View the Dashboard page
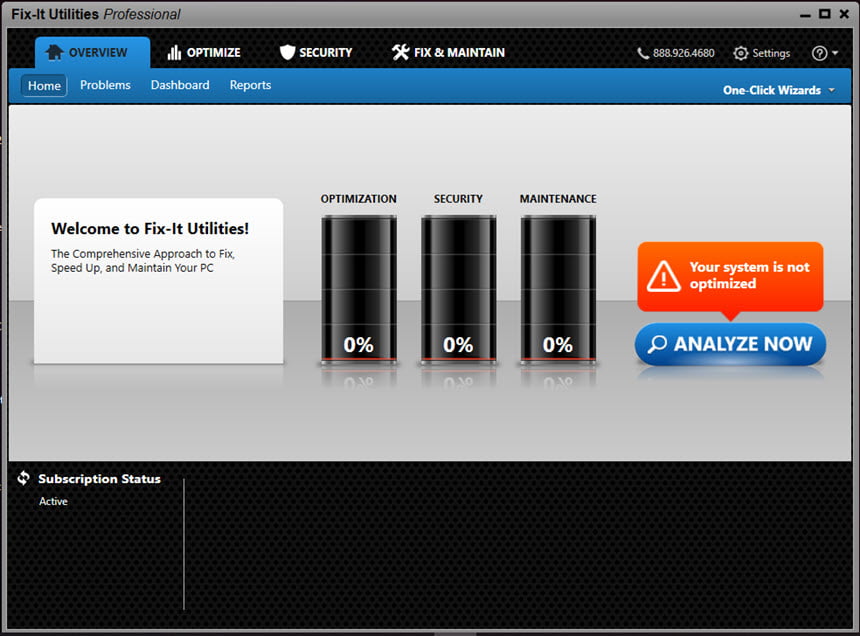Screen dimensions: 860x636 (x=180, y=85)
